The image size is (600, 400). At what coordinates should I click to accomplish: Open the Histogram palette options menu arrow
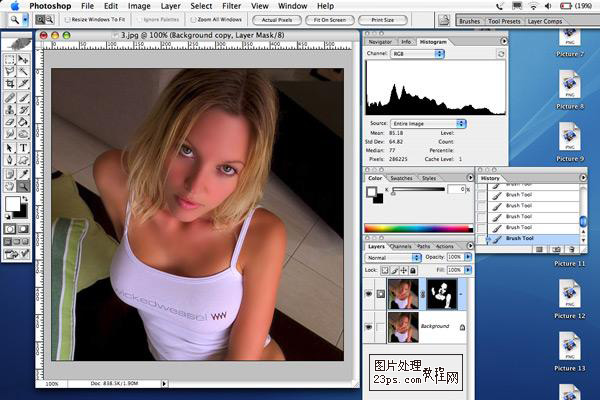point(504,41)
